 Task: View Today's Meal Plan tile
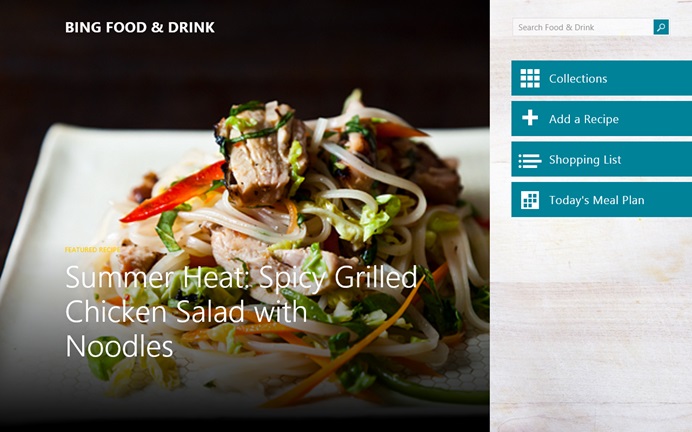pos(602,200)
